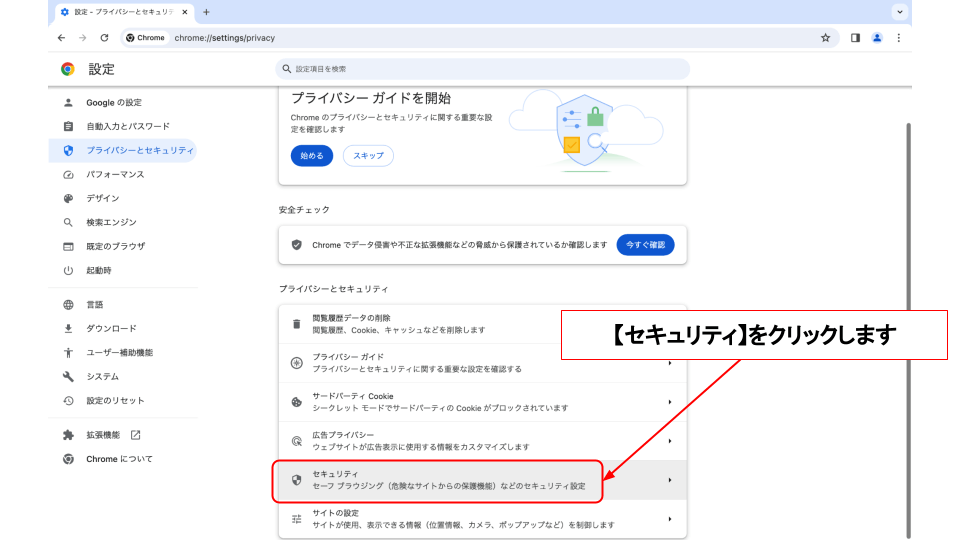Open the profile avatar icon
This screenshot has height=540, width=960.
[x=877, y=38]
